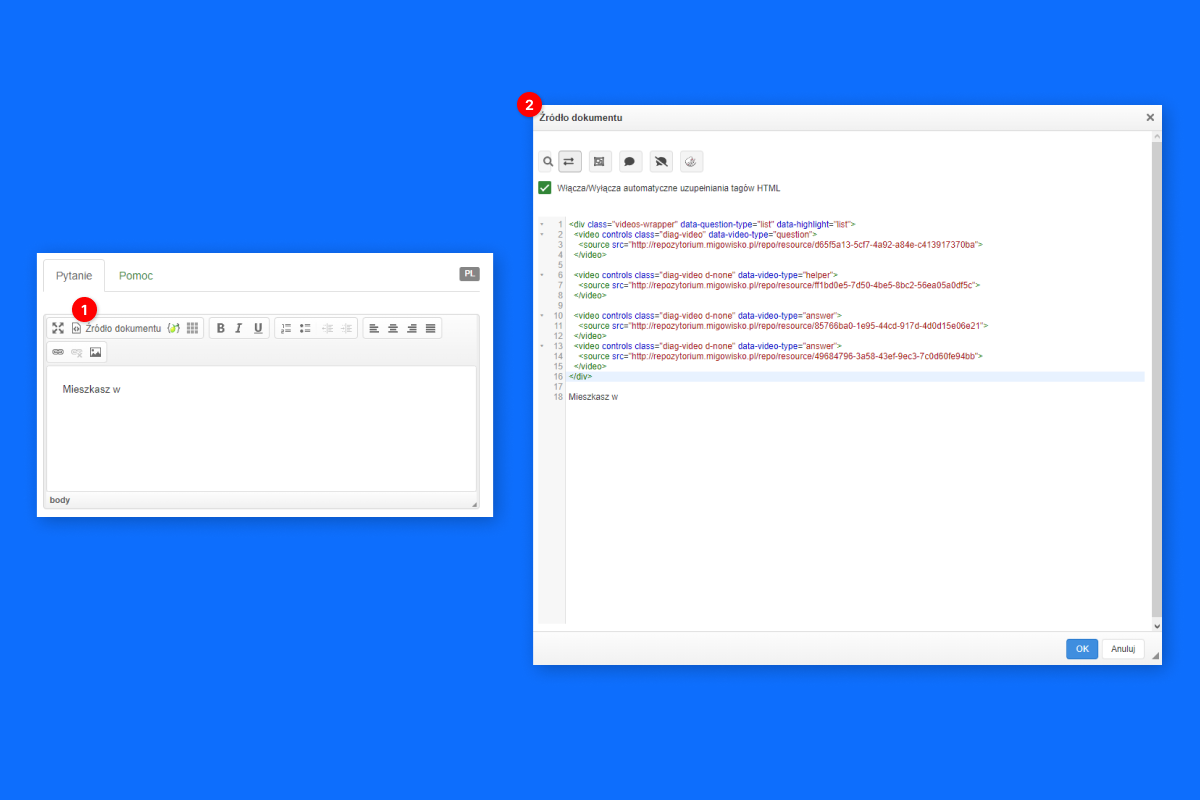Open search in source dialog

point(547,161)
